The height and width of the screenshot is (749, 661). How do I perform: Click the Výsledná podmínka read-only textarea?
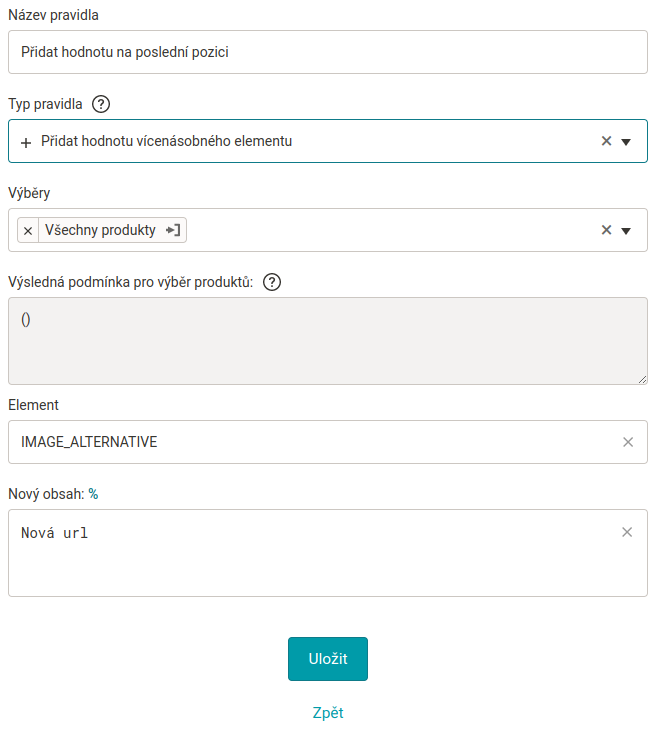328,341
